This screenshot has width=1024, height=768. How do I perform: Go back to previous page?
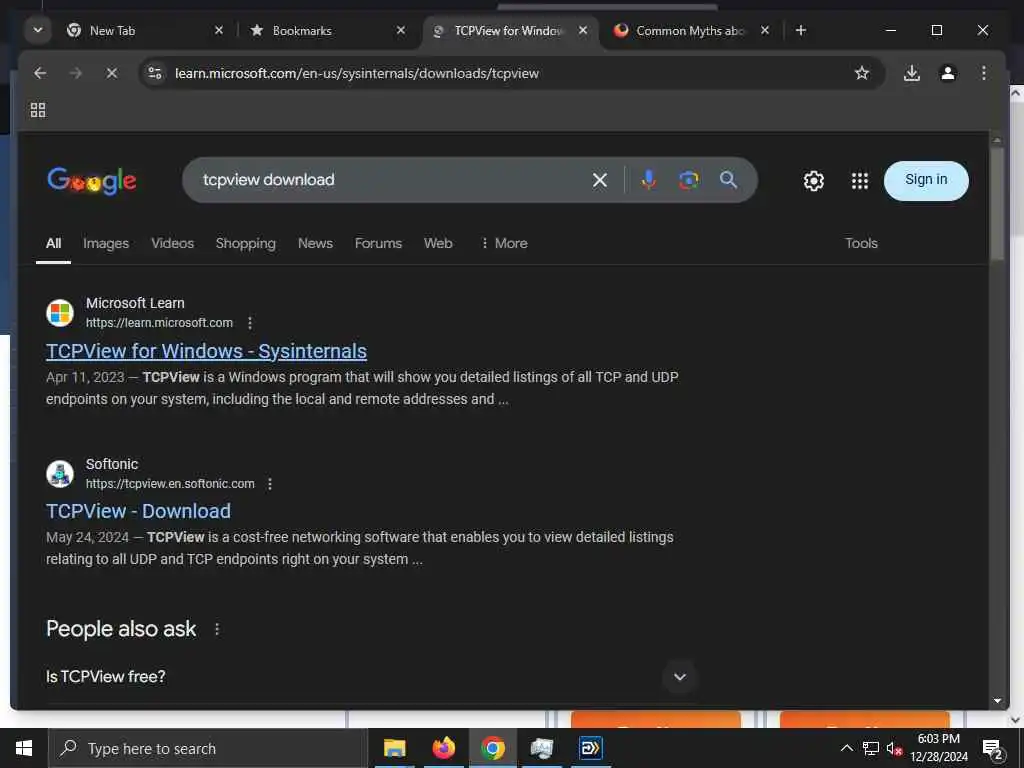click(40, 73)
